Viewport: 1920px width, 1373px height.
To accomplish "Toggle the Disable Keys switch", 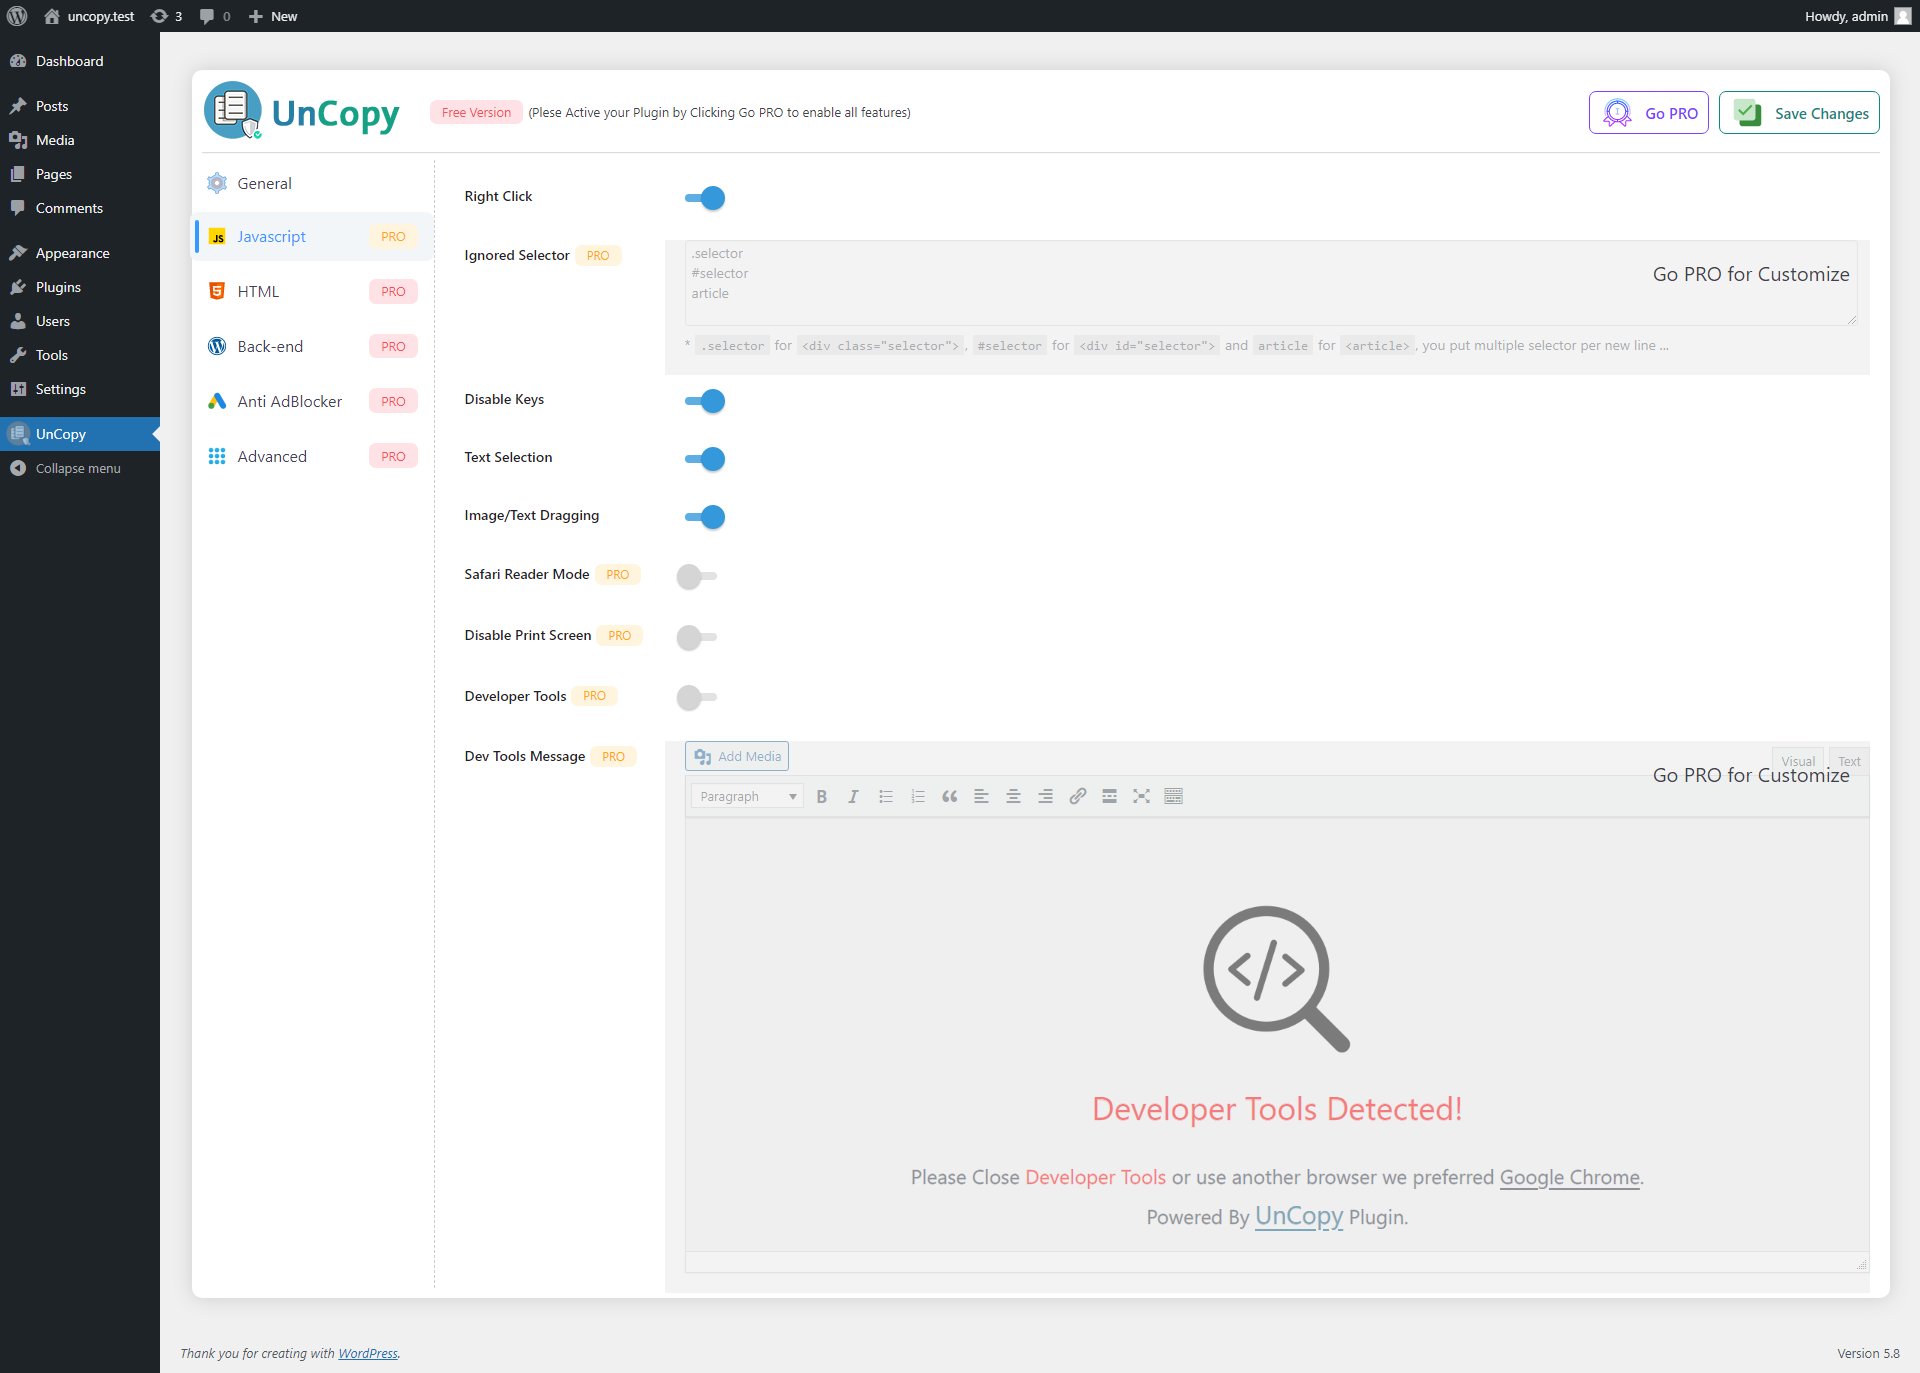I will 705,401.
